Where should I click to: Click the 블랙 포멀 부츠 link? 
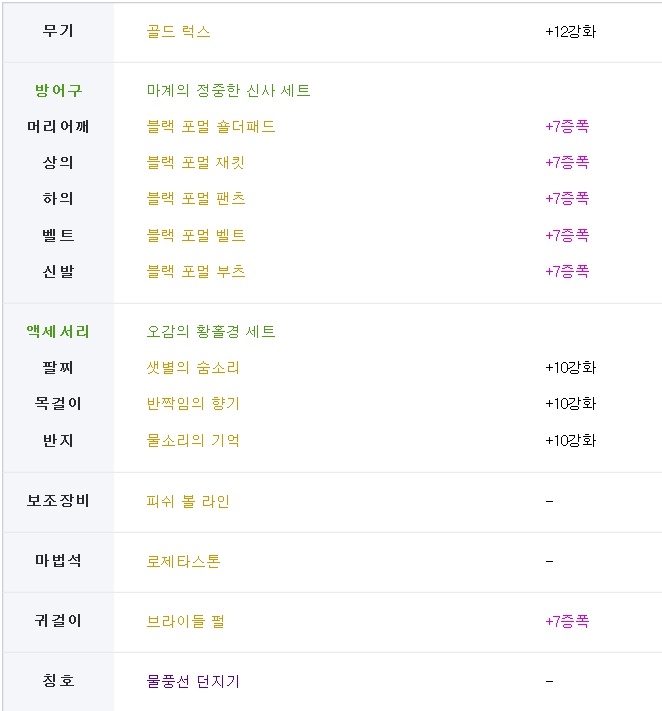pos(195,272)
